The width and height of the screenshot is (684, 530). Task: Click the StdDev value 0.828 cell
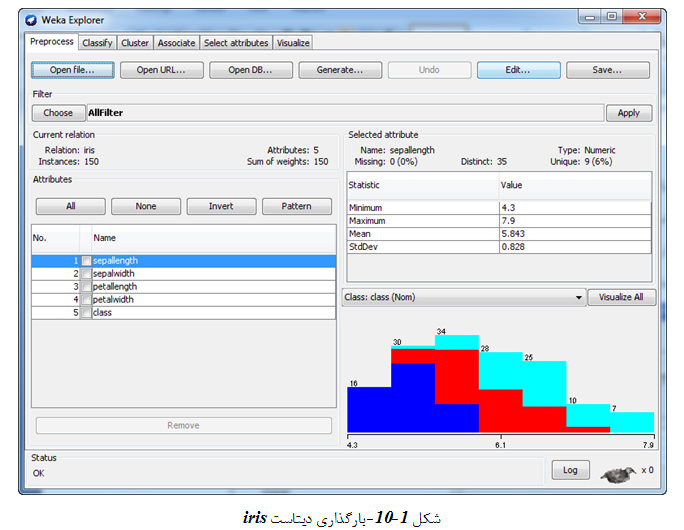tap(575, 247)
